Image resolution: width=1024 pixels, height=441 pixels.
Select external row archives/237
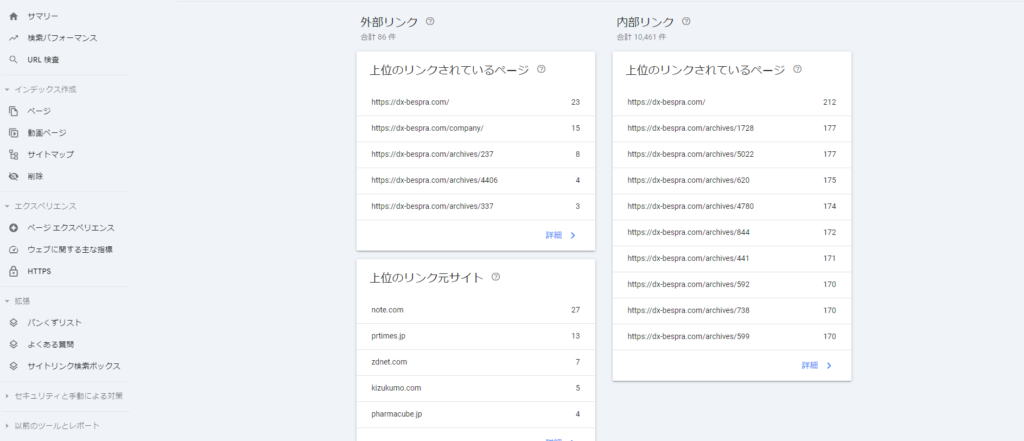[475, 155]
